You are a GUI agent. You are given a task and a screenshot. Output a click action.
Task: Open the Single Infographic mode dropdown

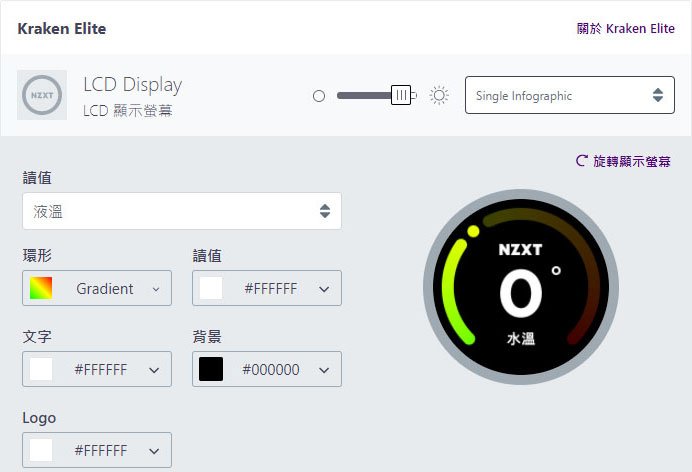click(570, 95)
